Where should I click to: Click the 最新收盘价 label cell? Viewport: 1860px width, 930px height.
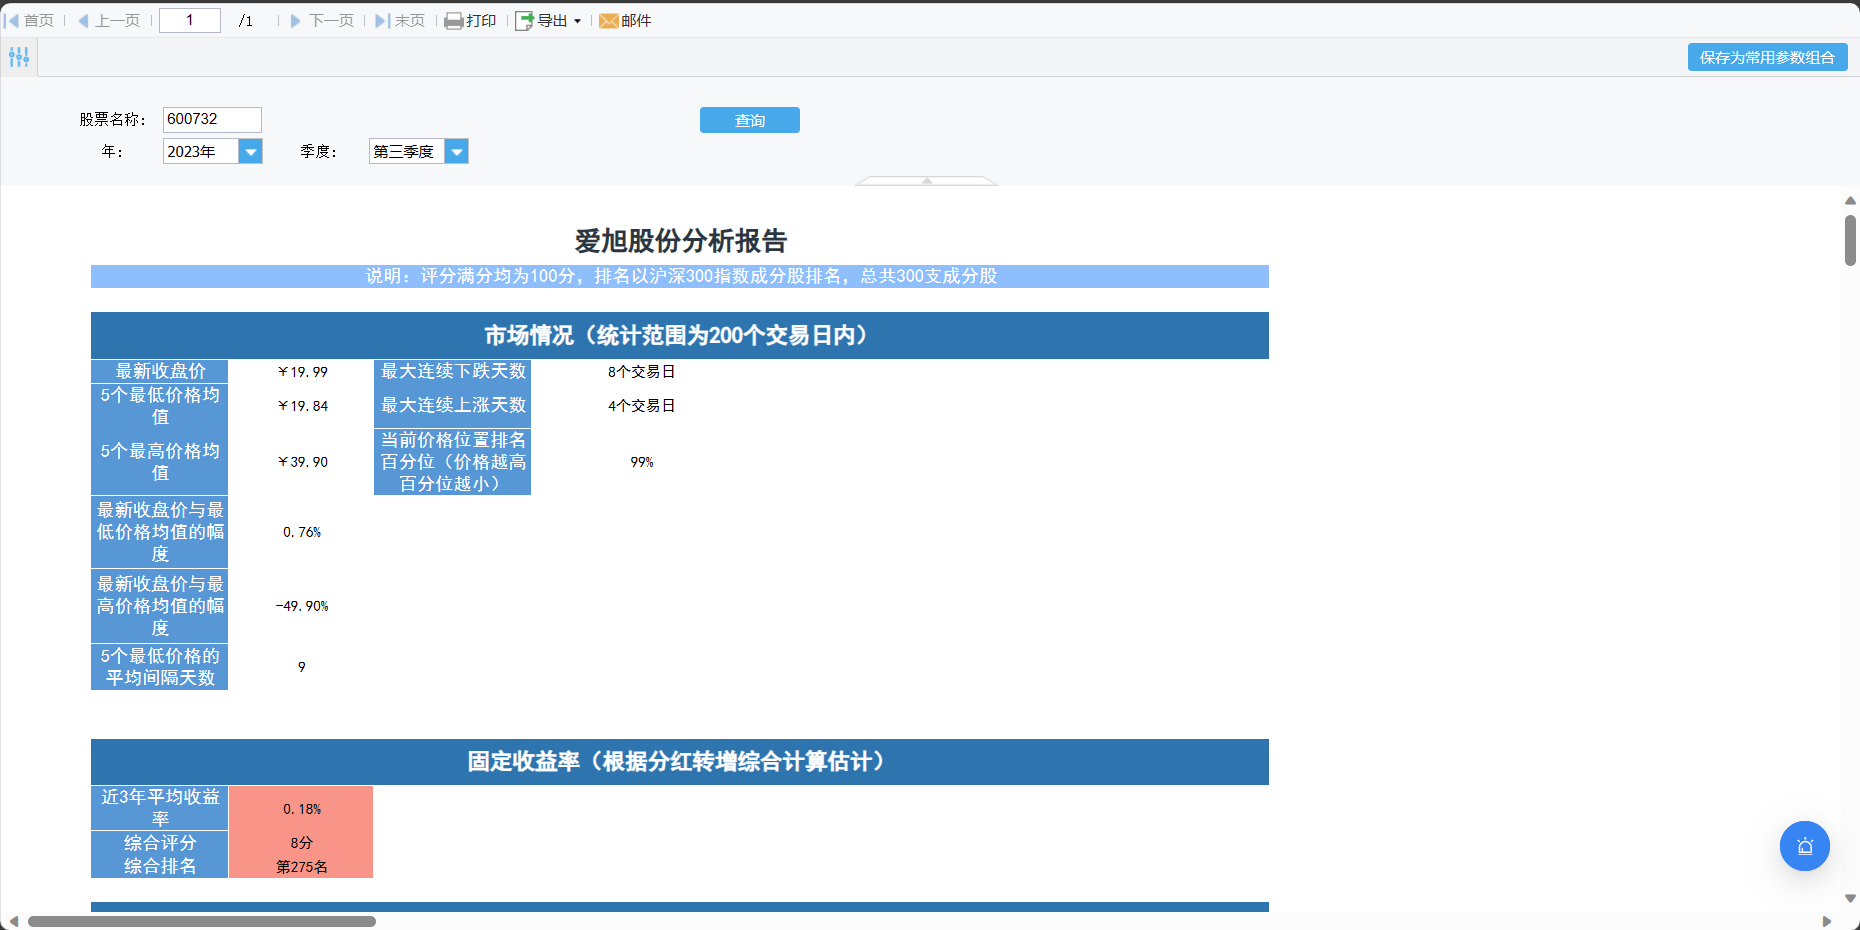[160, 371]
